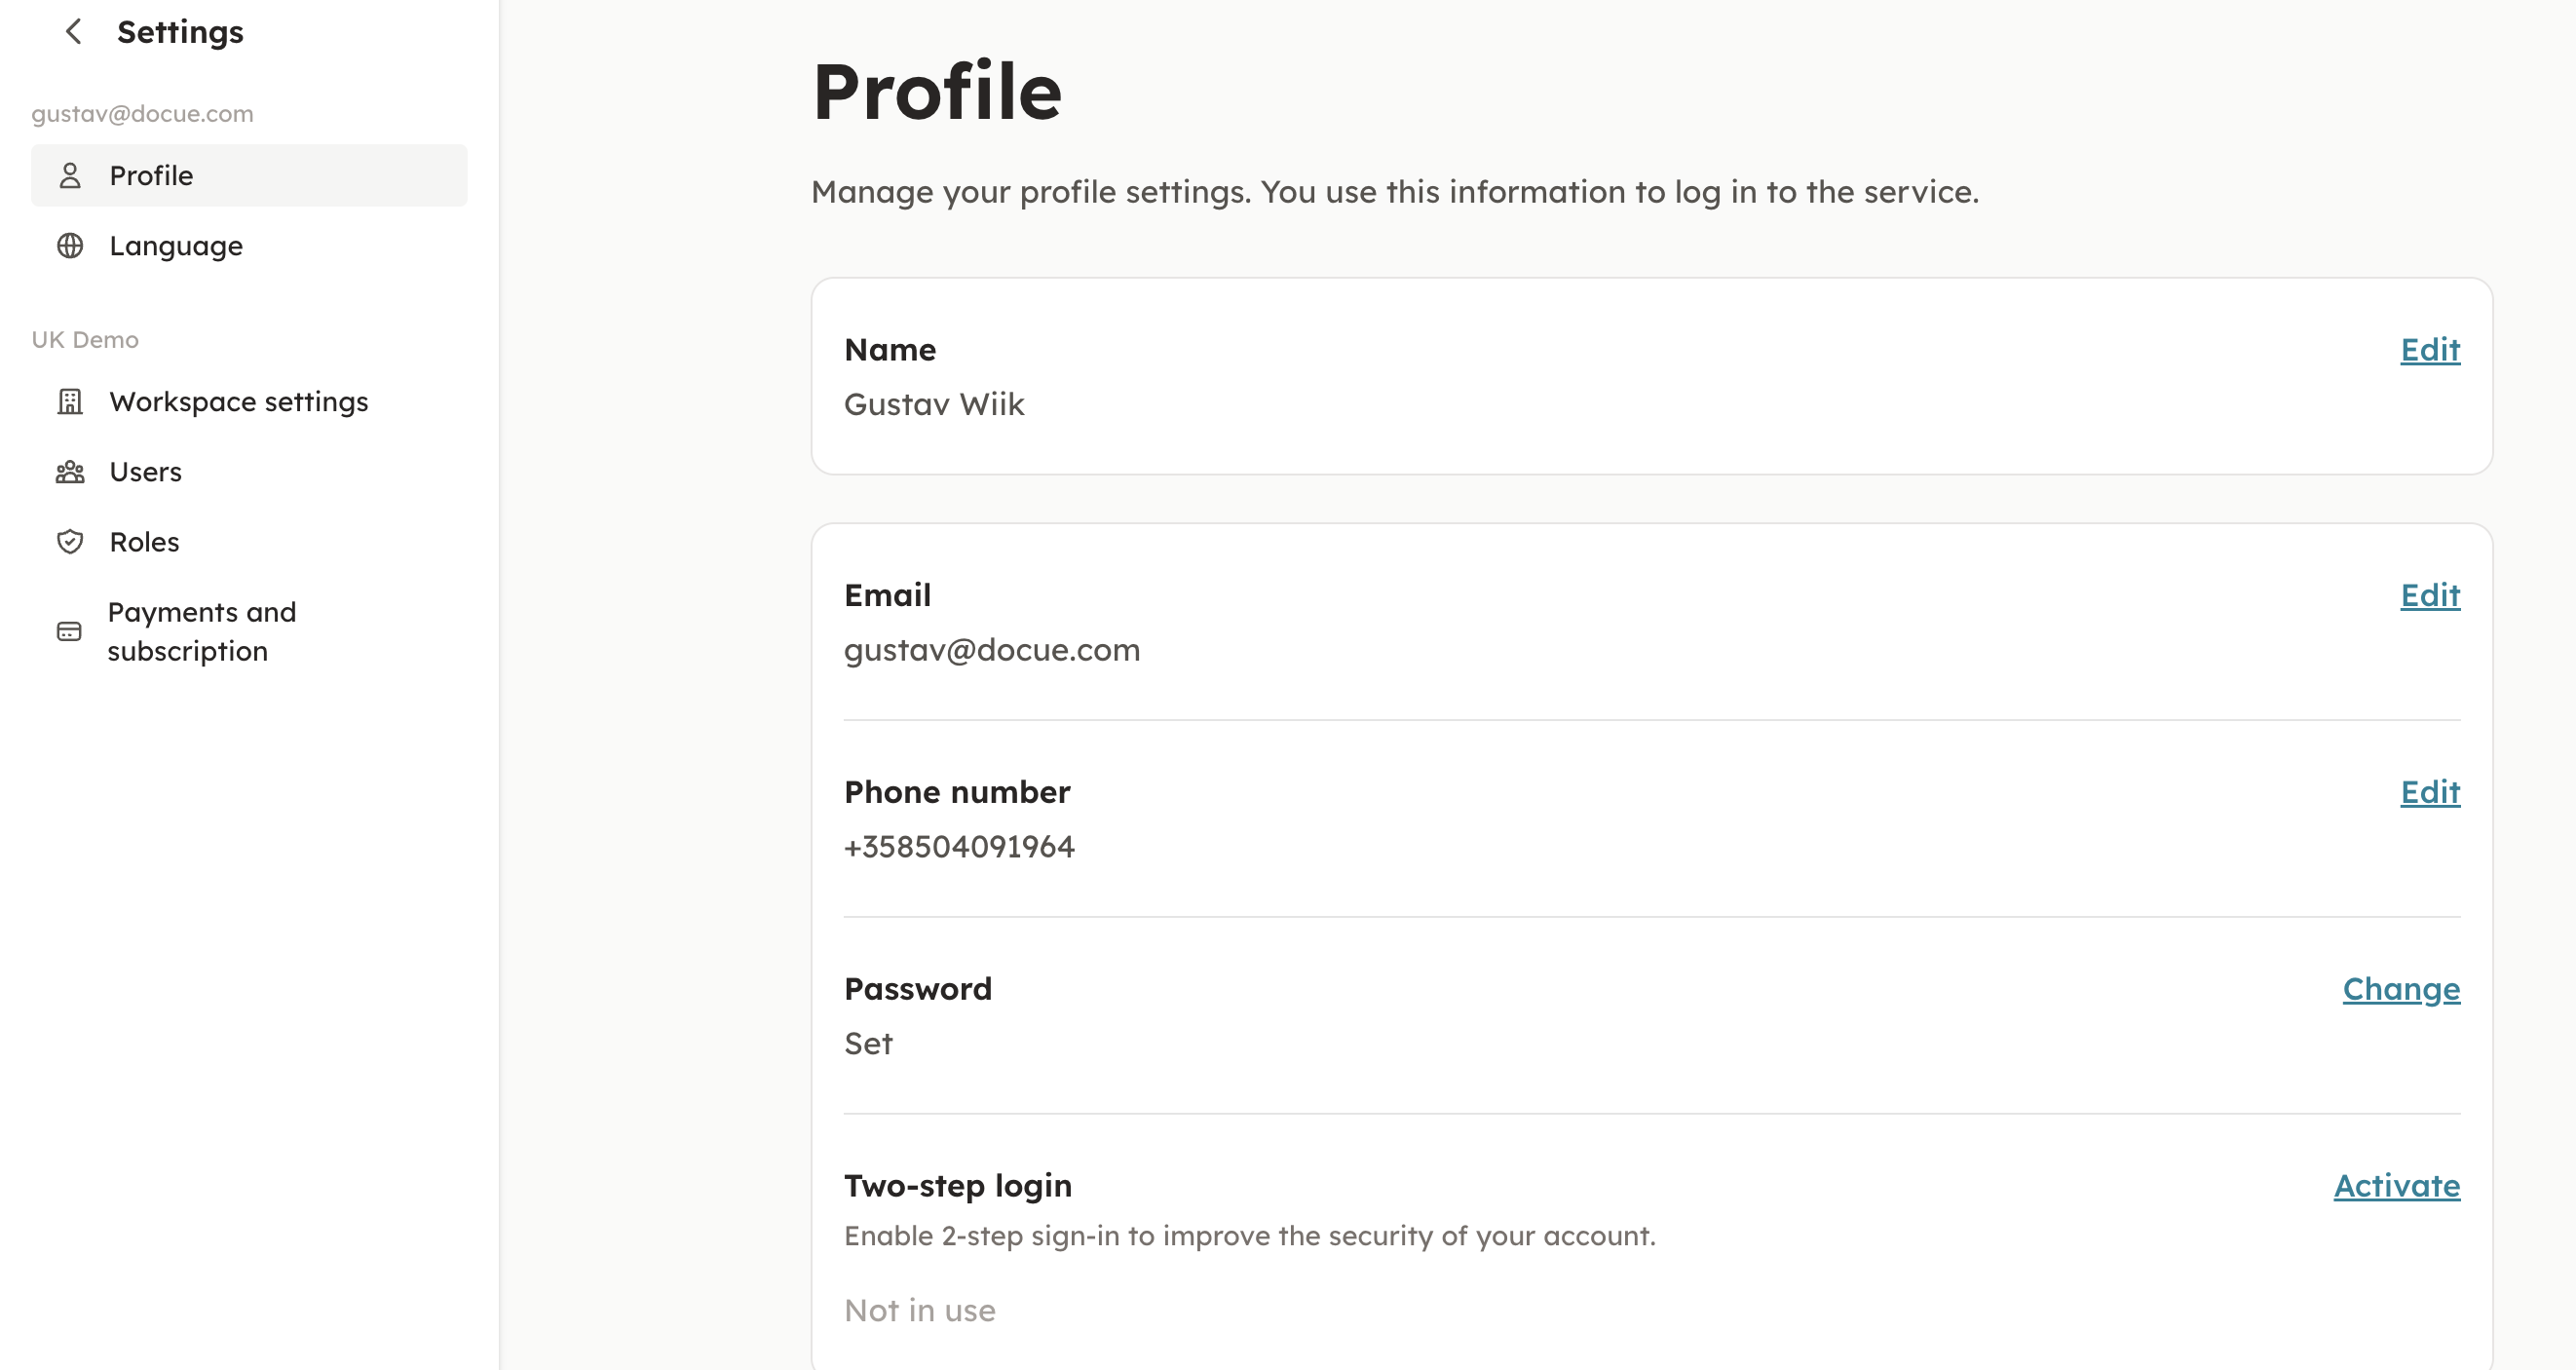Change the Password
This screenshot has height=1370, width=2576.
click(2401, 990)
